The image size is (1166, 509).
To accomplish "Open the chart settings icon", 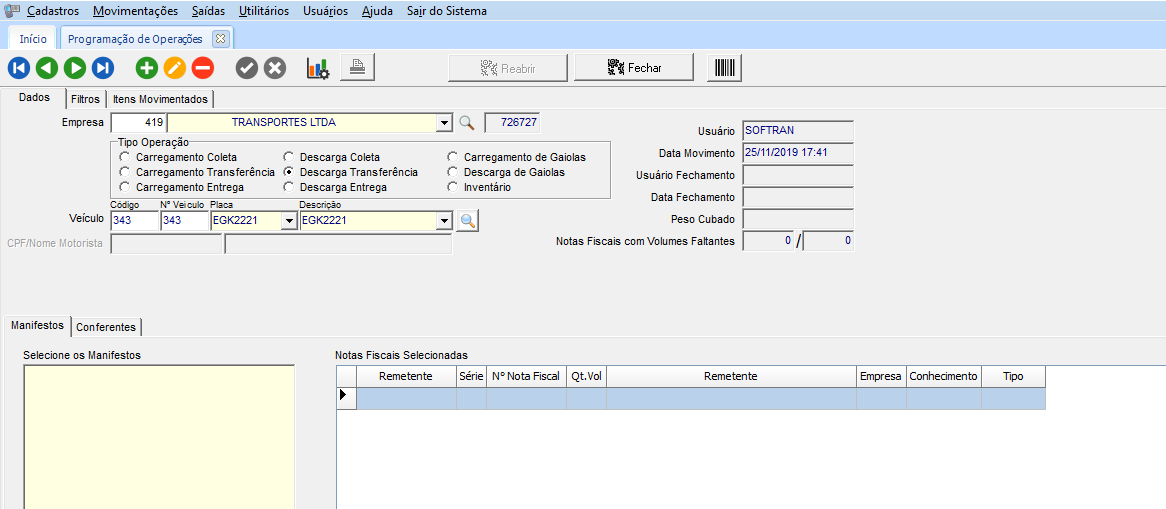I will [318, 68].
